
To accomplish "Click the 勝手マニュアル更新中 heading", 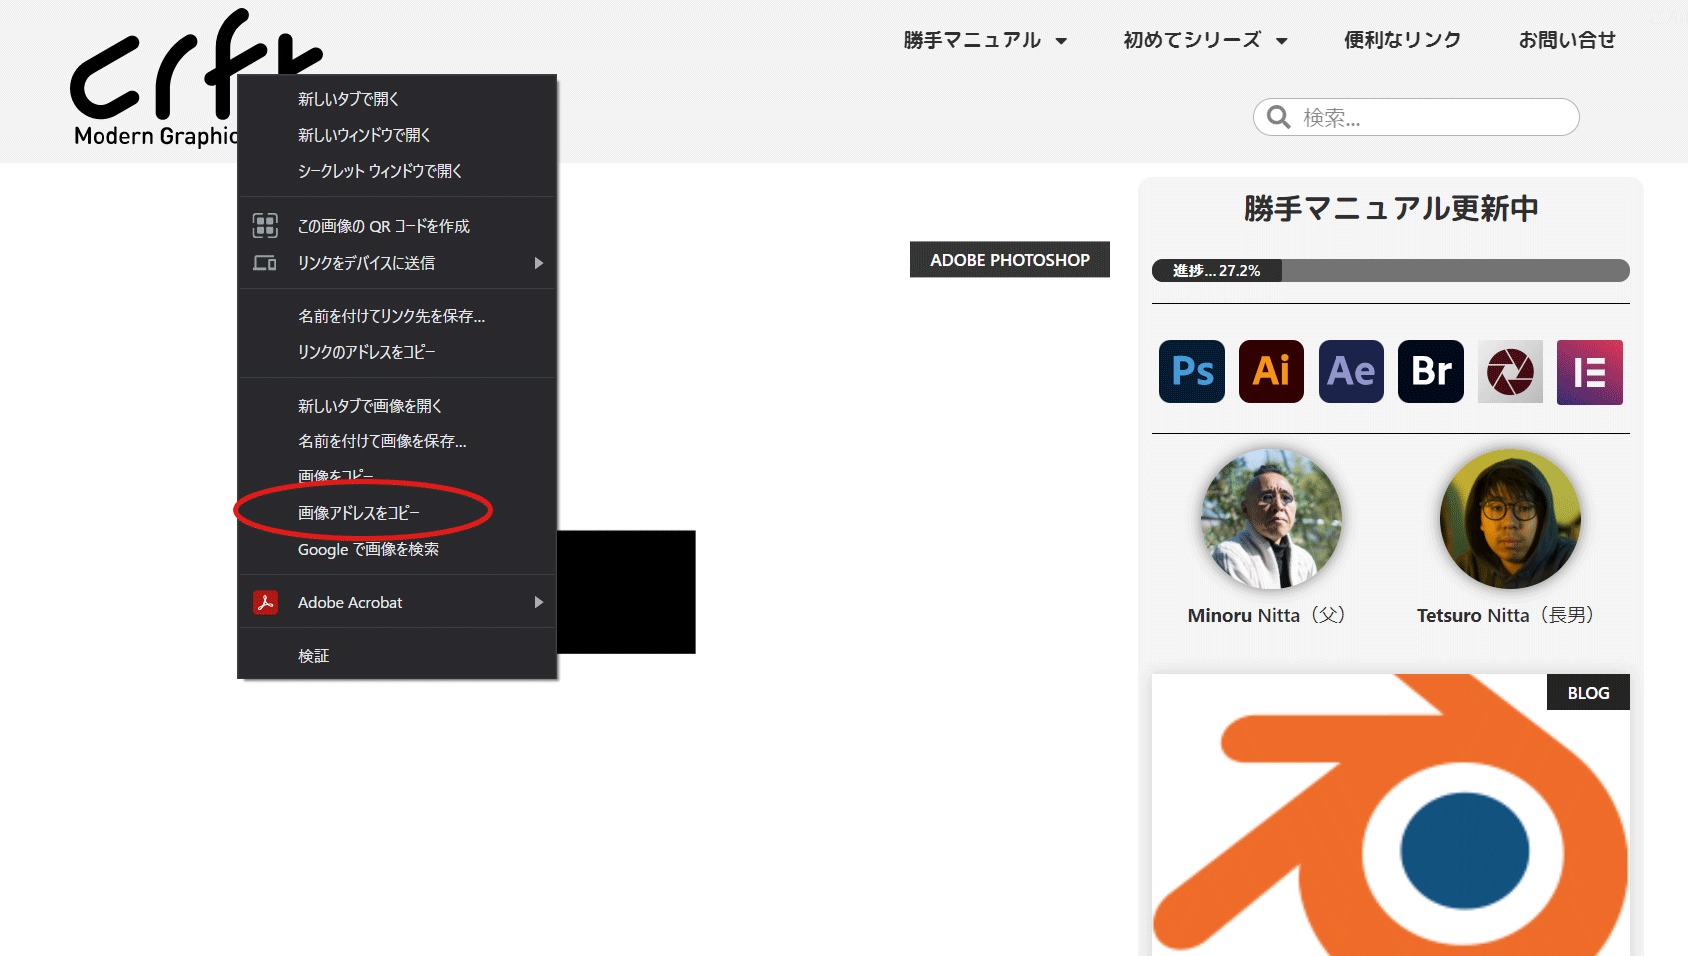I will click(1391, 208).
